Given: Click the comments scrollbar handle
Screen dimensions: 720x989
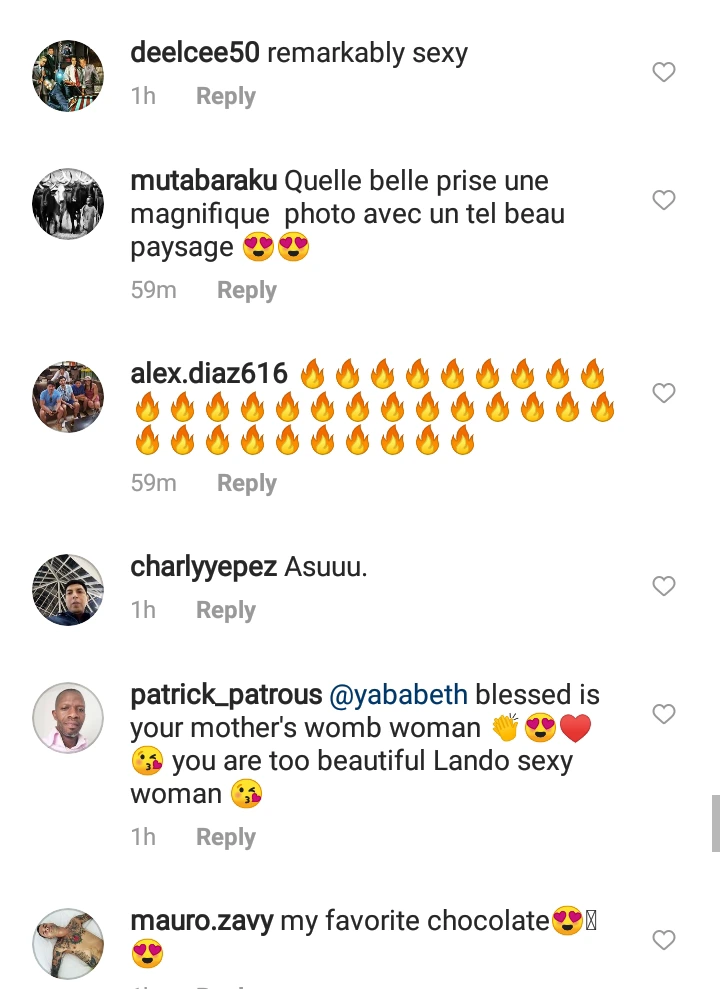Looking at the screenshot, I should click(715, 823).
